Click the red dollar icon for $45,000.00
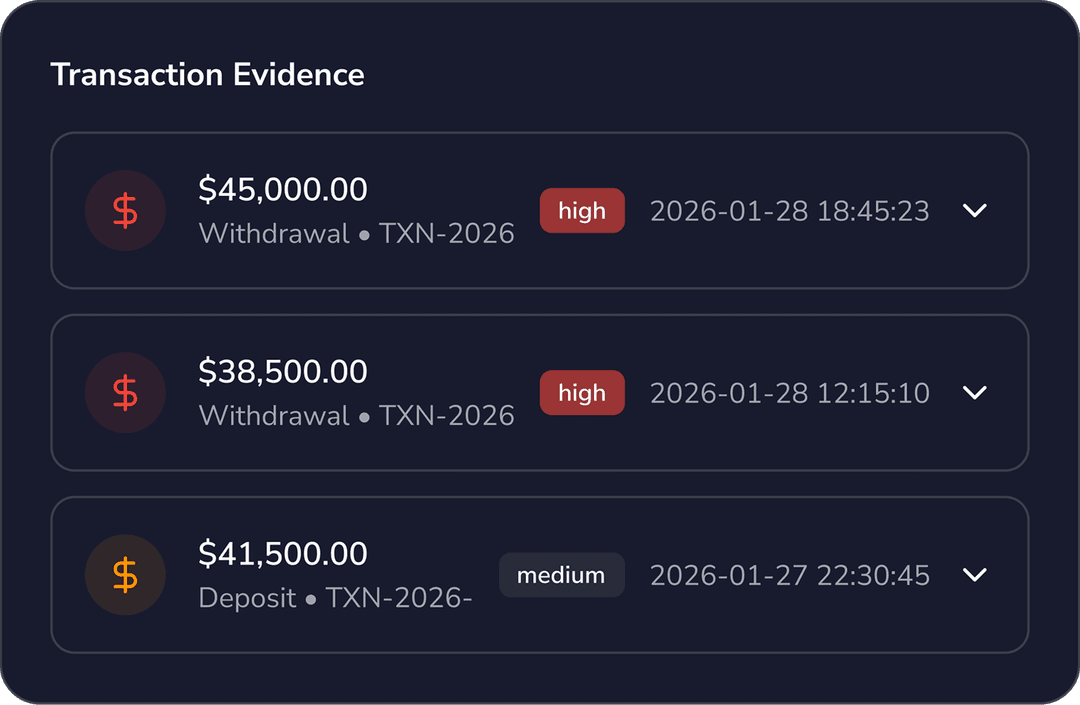The image size is (1080, 705). coord(125,211)
